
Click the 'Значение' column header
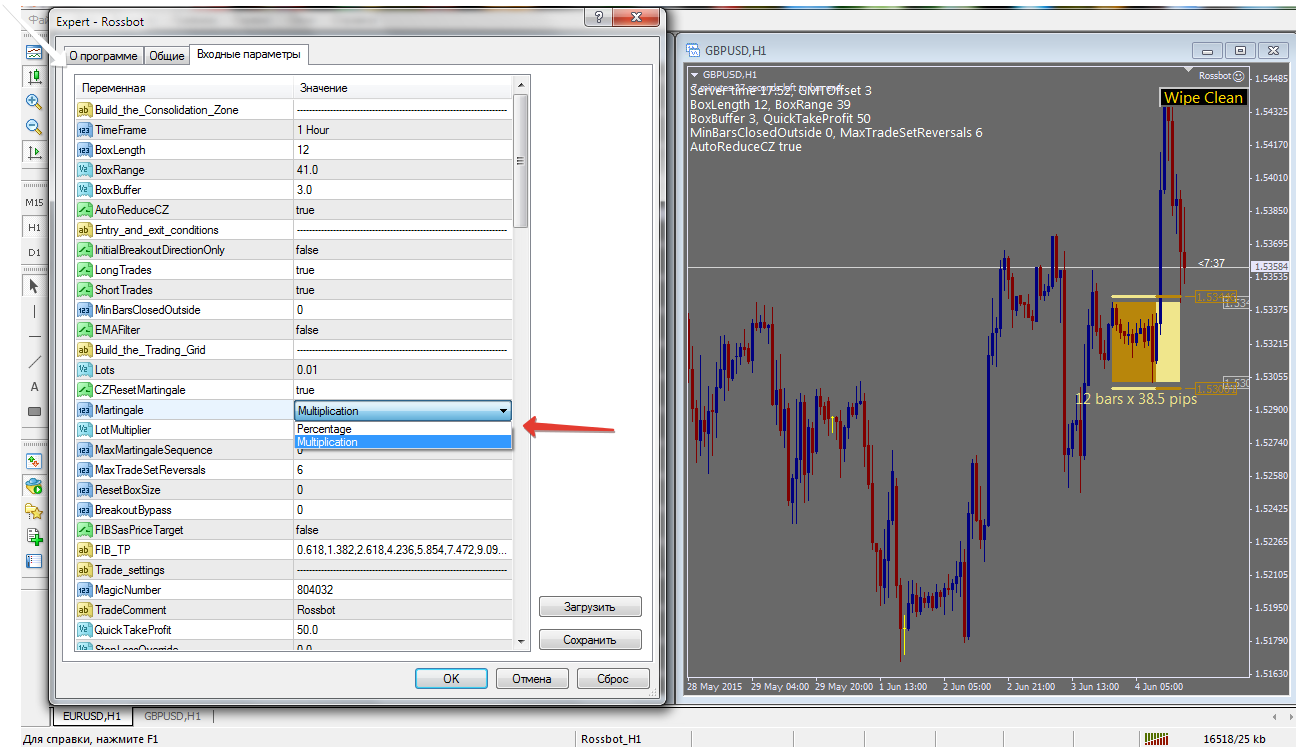[x=403, y=88]
